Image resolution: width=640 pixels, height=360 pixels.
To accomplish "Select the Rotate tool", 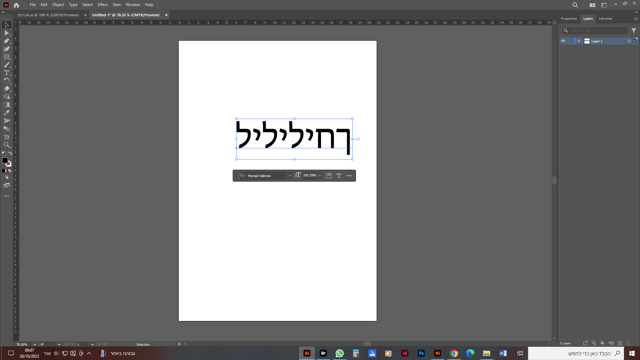I will point(7,81).
